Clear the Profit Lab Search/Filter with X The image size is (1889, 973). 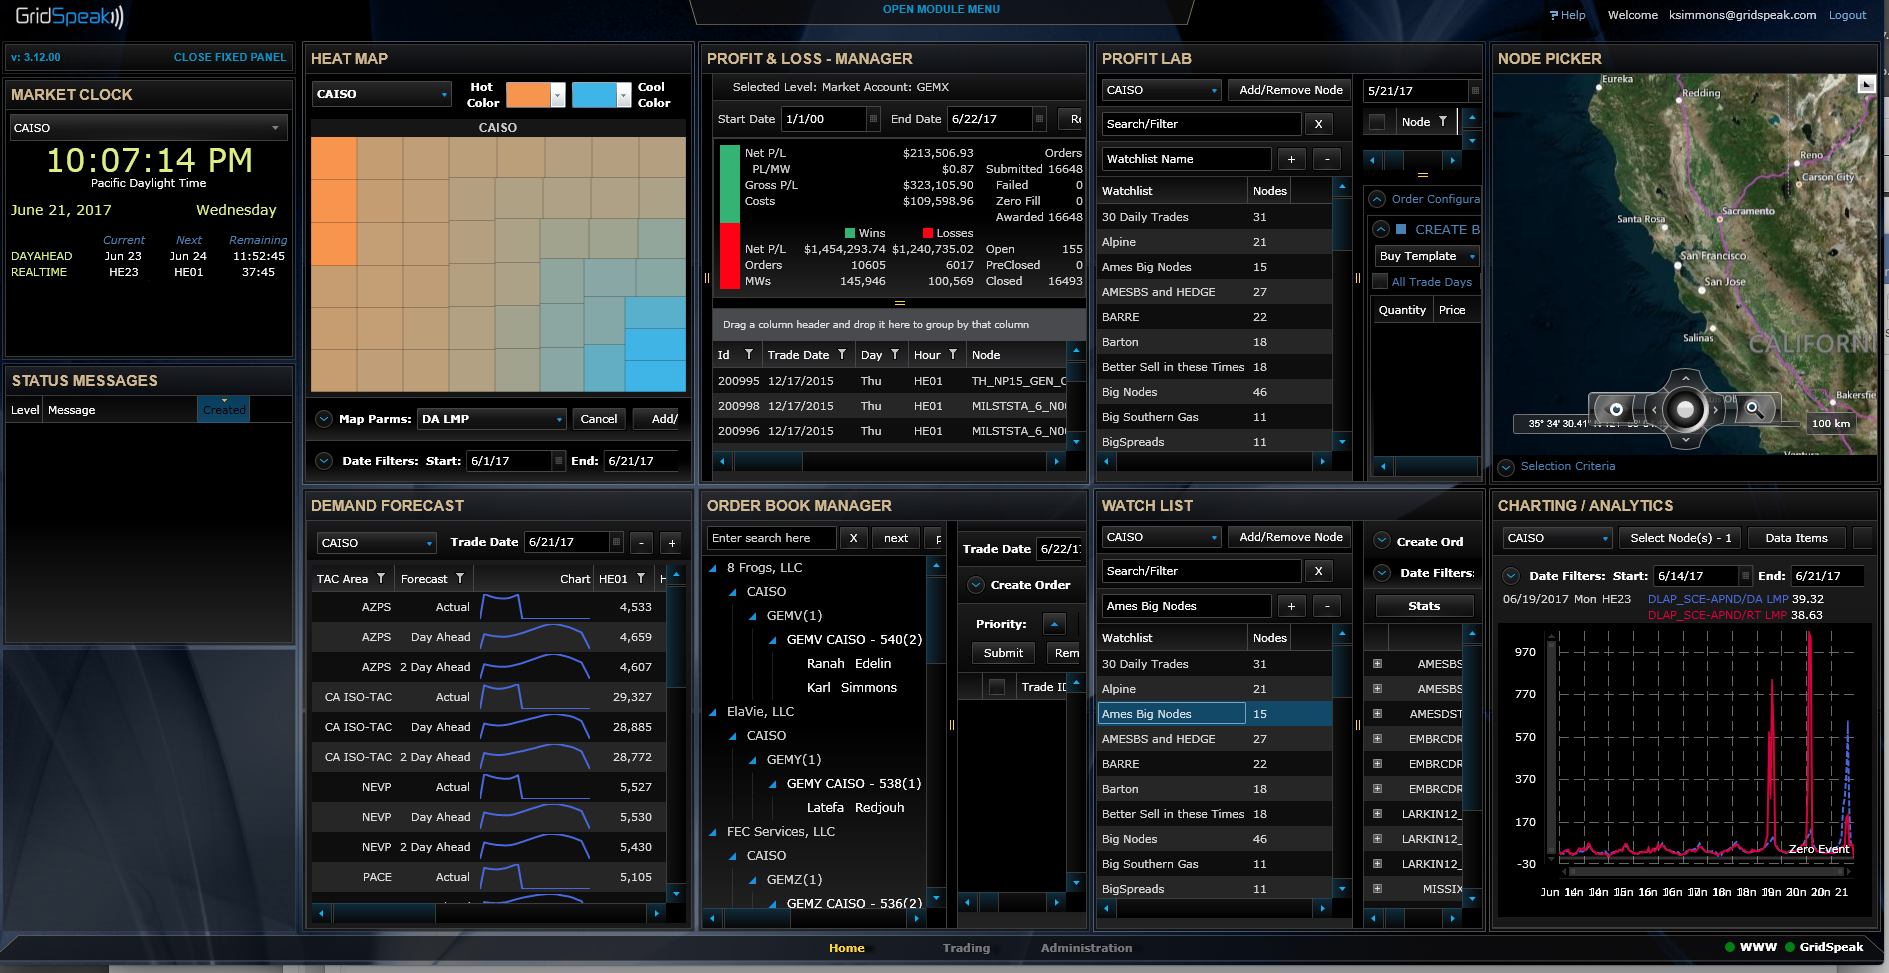[x=1318, y=124]
